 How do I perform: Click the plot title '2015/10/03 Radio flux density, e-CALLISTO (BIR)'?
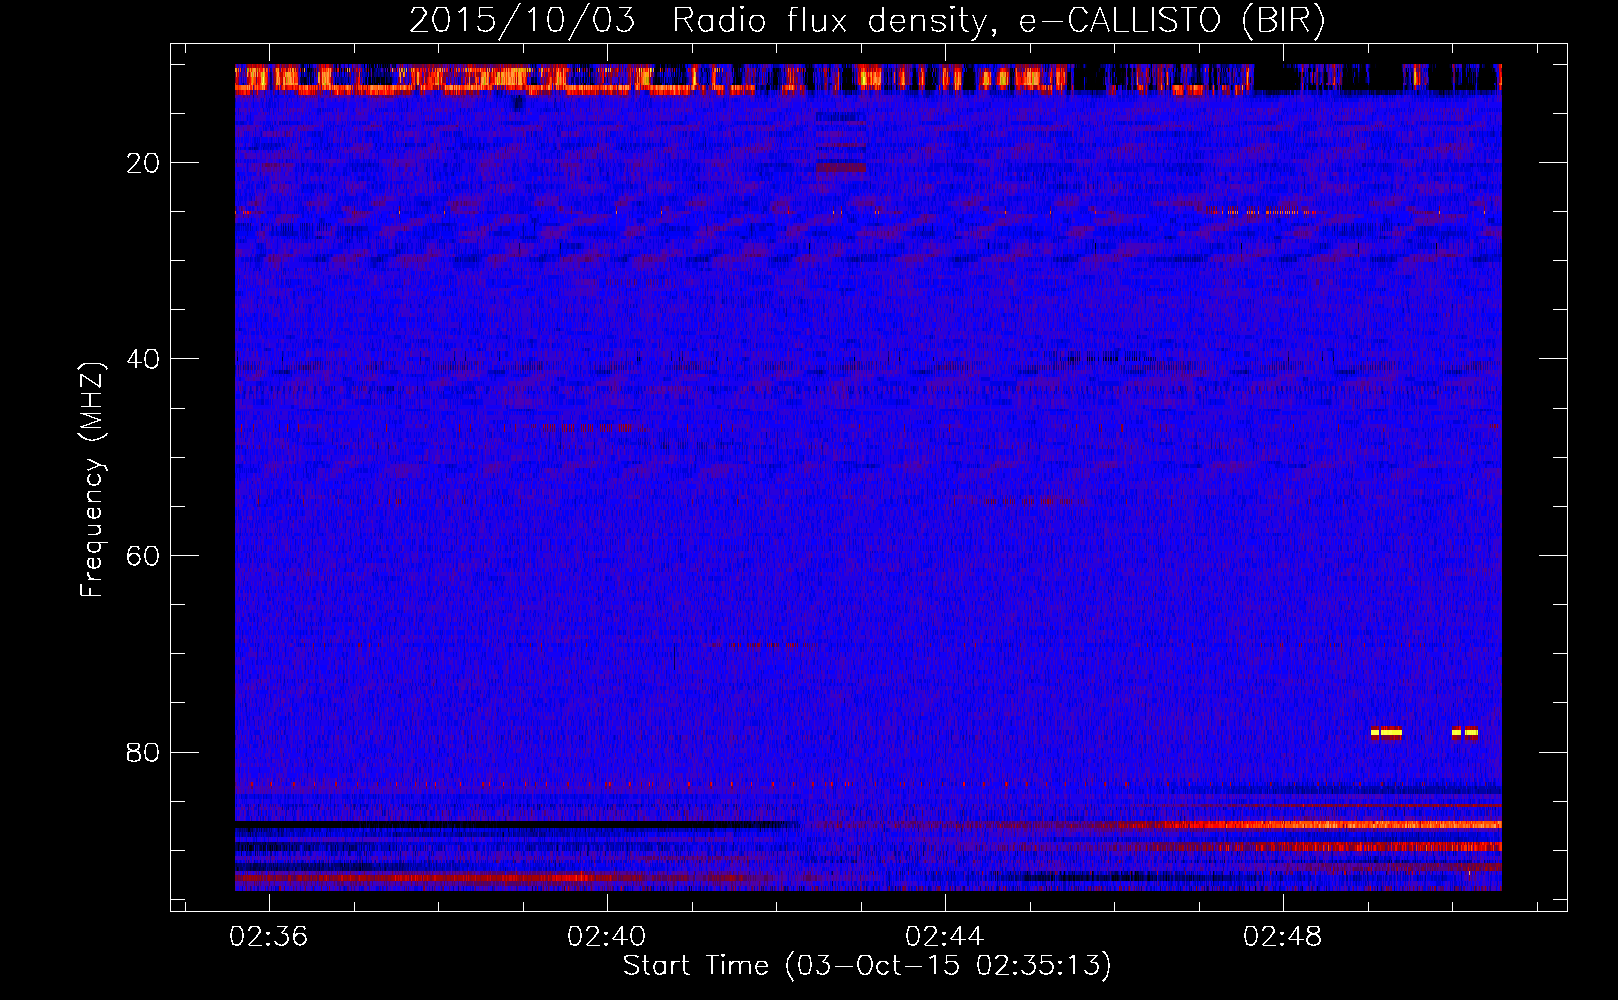[x=867, y=20]
